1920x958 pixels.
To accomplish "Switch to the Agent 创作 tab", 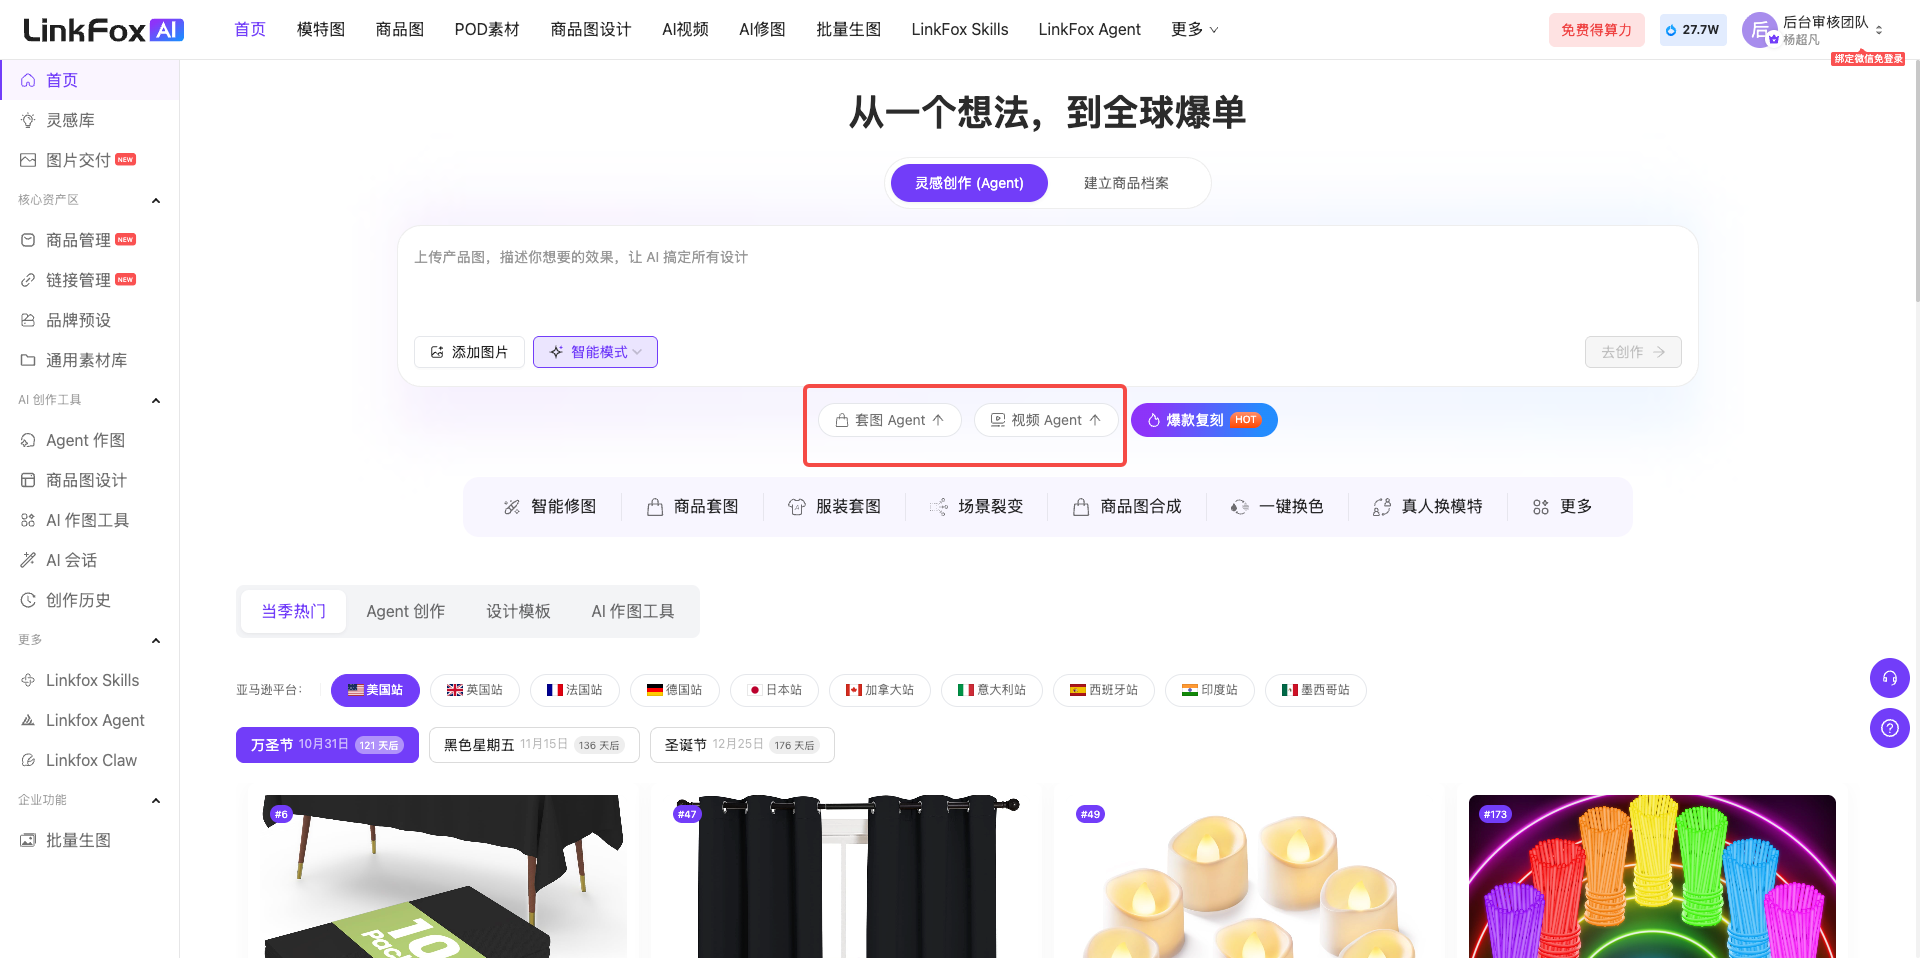I will [405, 611].
